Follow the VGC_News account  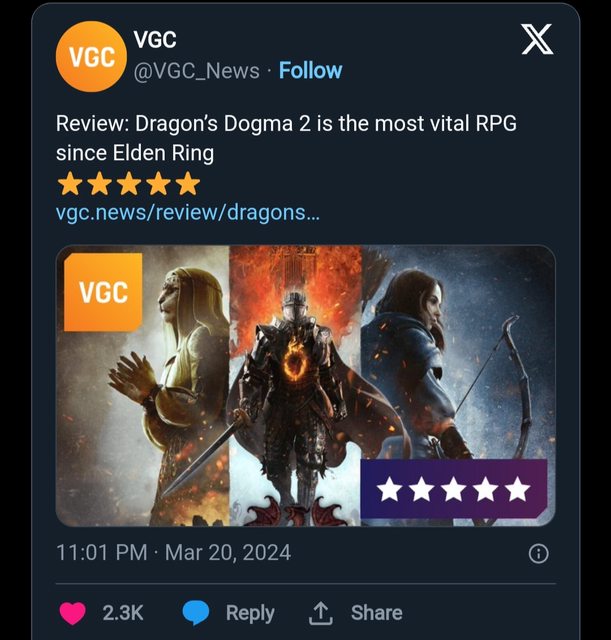[x=310, y=71]
